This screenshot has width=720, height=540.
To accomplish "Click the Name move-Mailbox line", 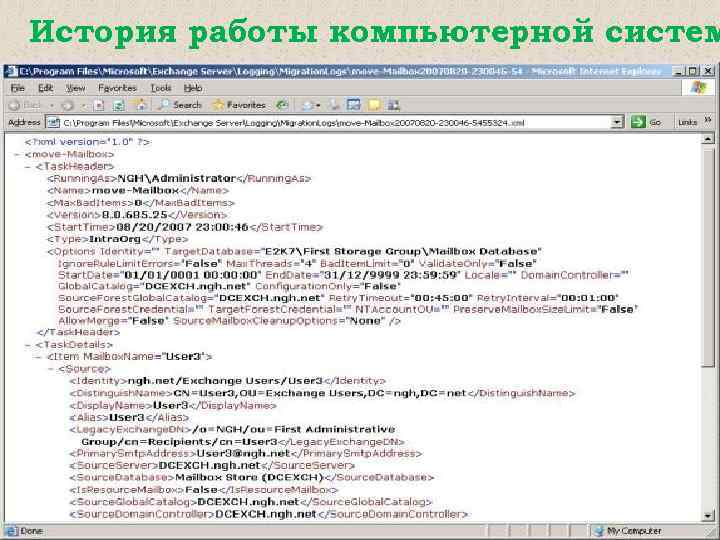I will coord(138,191).
